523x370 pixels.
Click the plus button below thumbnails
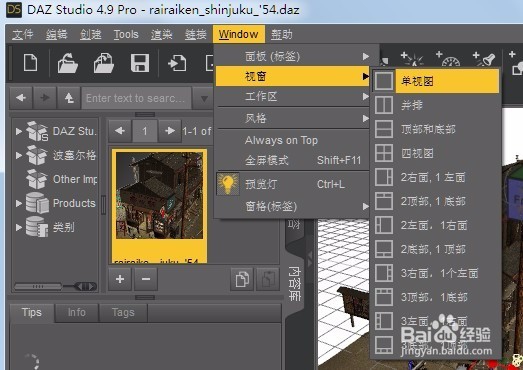(x=120, y=279)
